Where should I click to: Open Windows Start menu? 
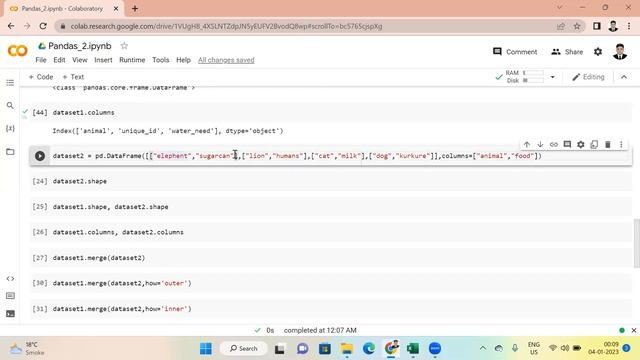[206, 348]
